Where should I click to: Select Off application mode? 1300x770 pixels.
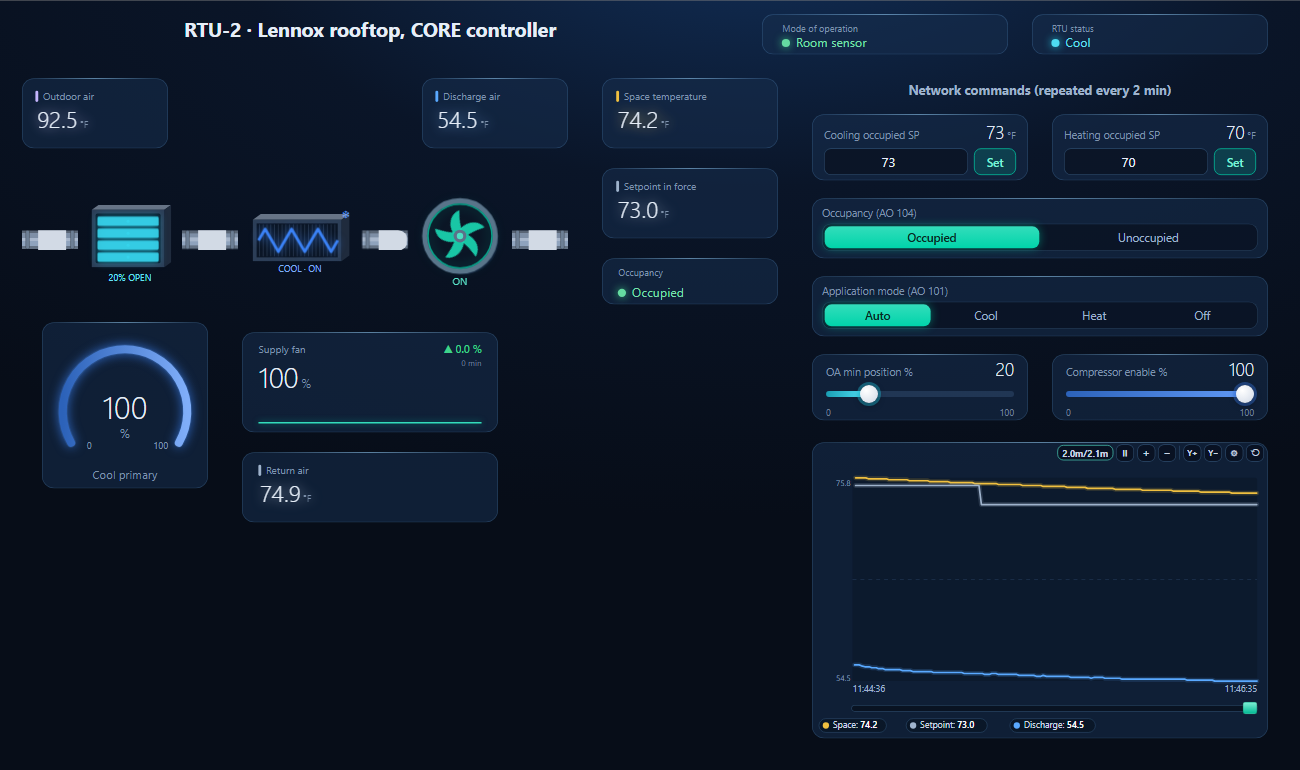1202,316
